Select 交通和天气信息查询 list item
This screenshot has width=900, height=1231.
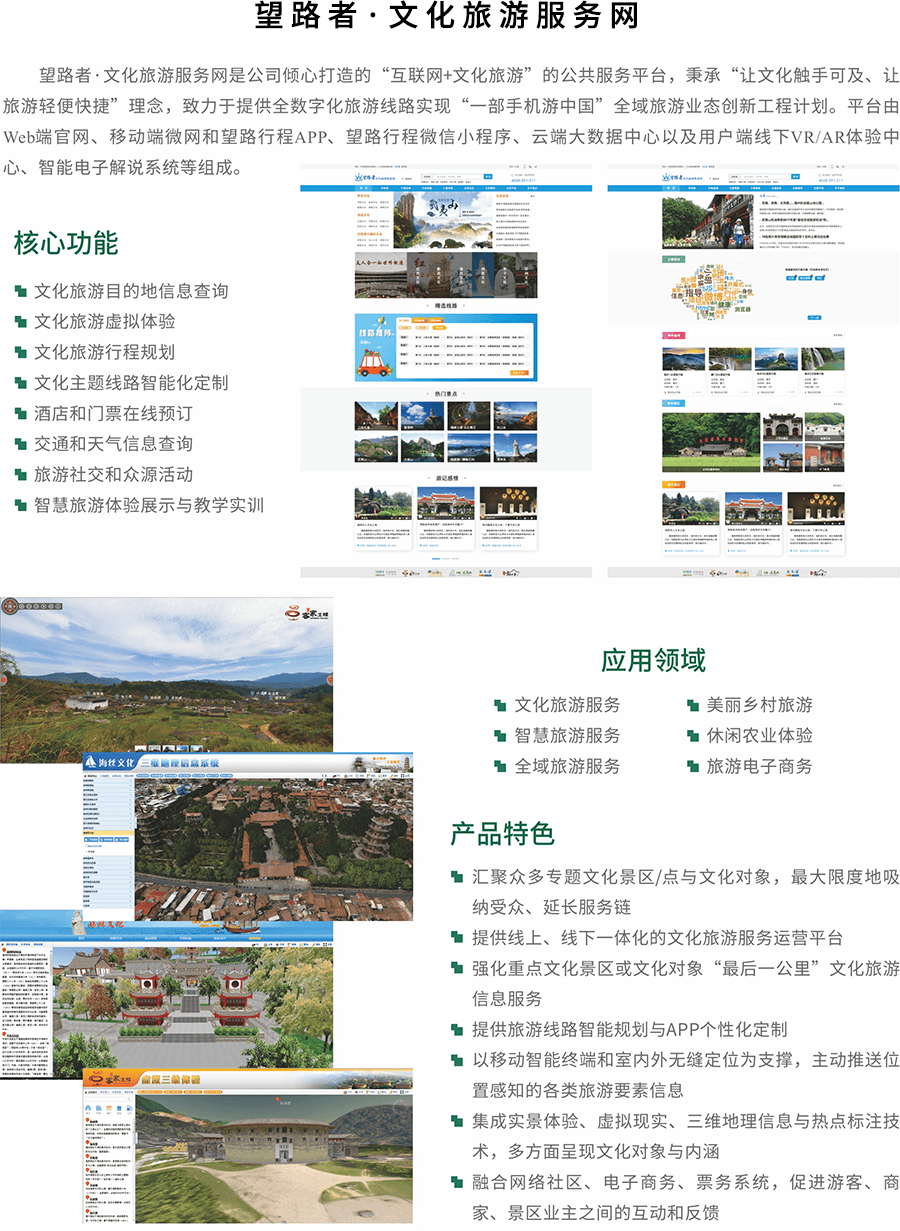[x=113, y=444]
